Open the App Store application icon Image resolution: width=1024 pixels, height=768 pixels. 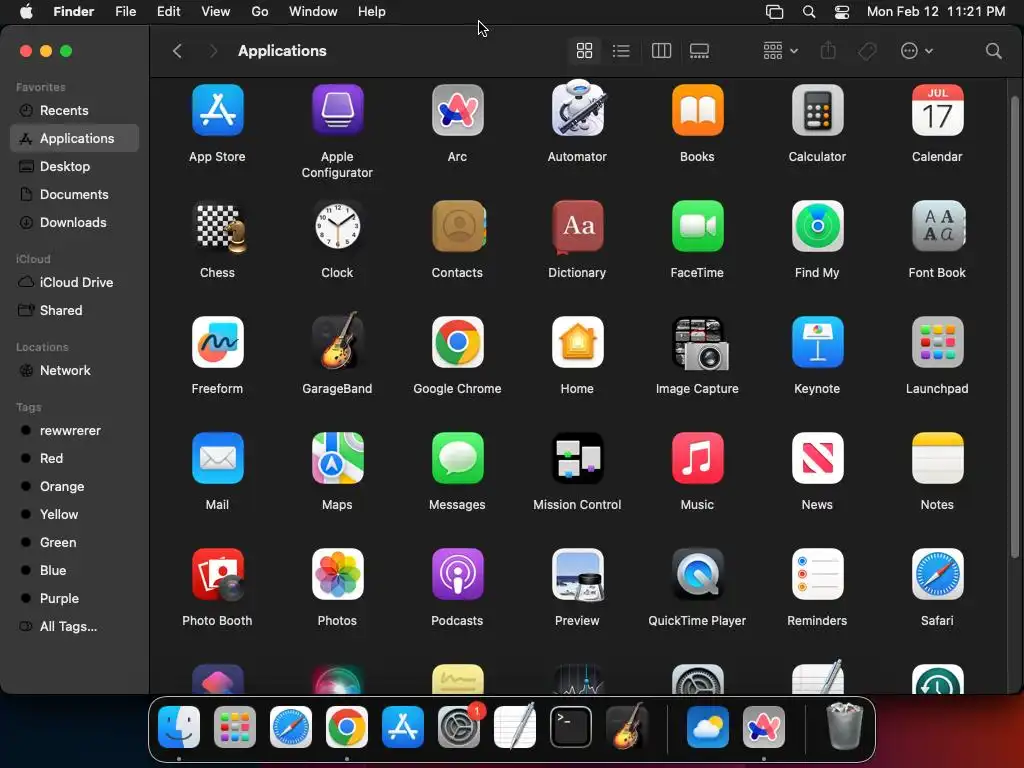(x=217, y=110)
